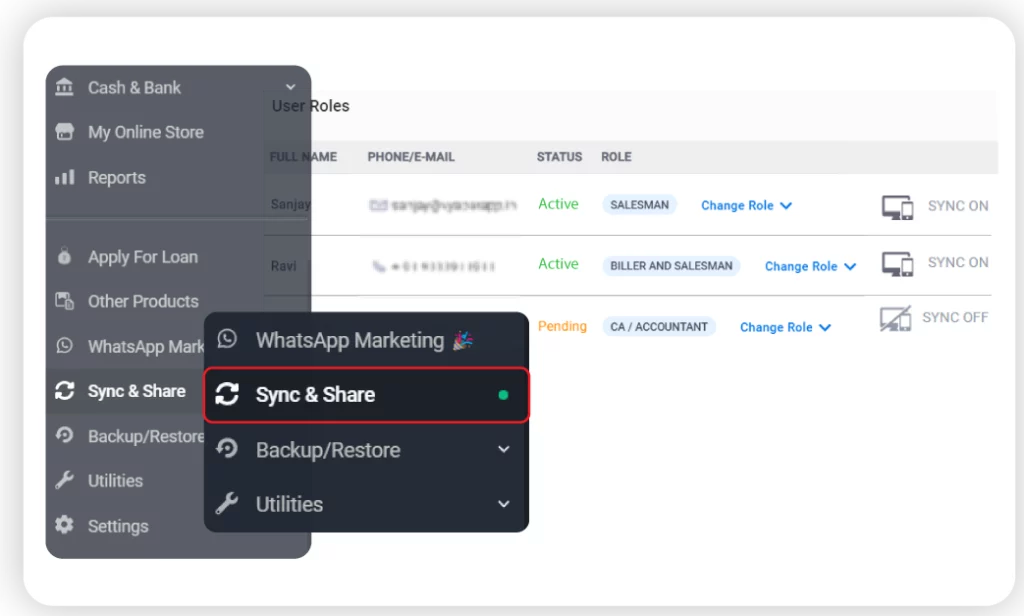Viewport: 1024px width, 616px height.
Task: Click the WhatsApp icon in the zoomed popup menu
Action: pos(228,340)
